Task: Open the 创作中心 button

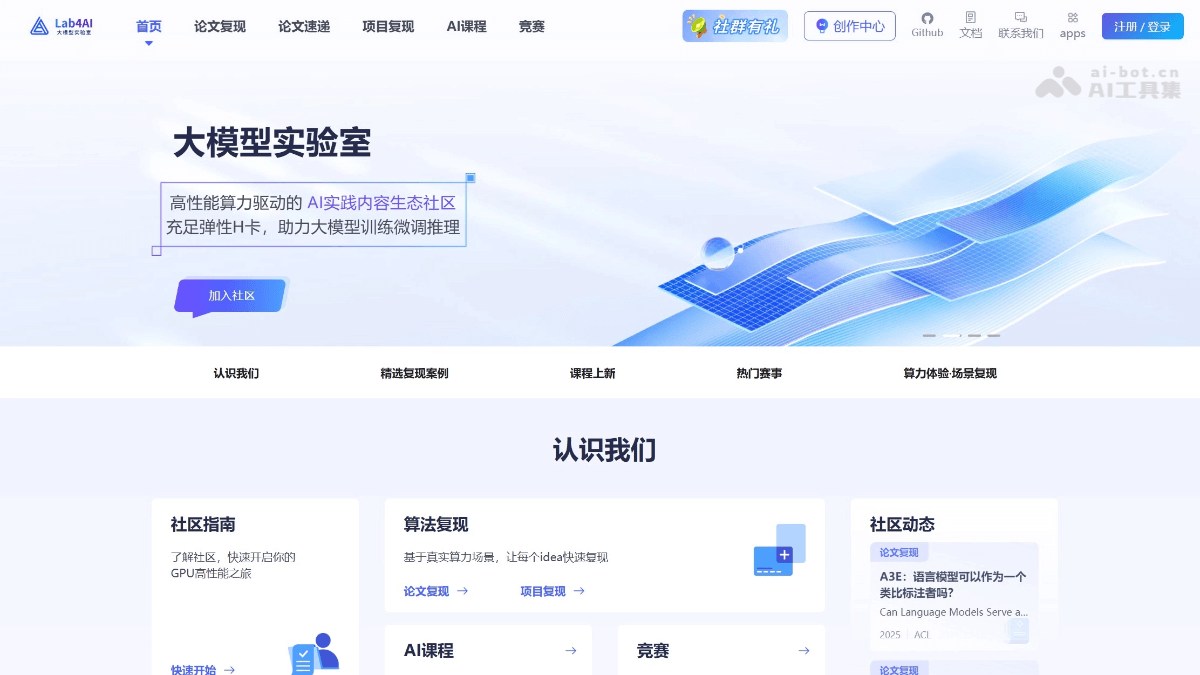Action: (x=849, y=26)
